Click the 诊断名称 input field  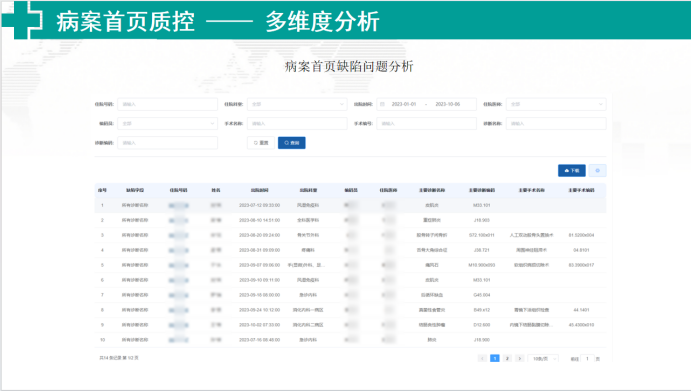(x=556, y=123)
